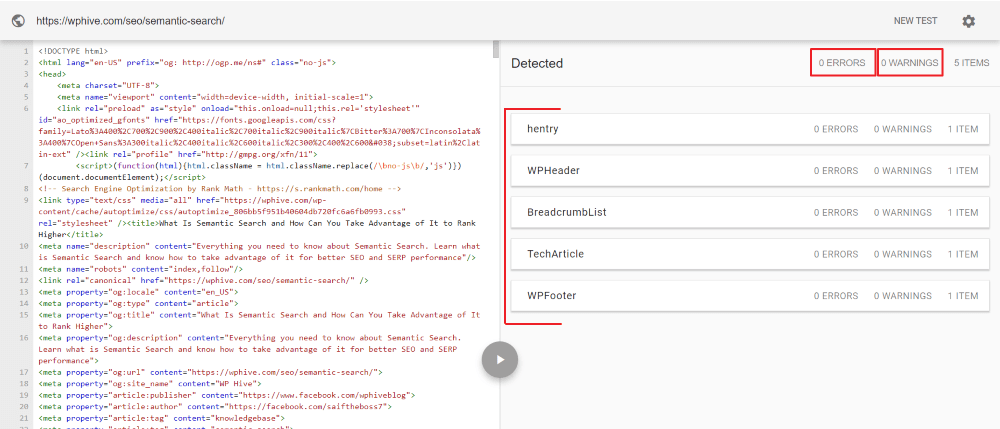This screenshot has height=429, width=1000.
Task: Expand the hentry result row
Action: tap(751, 129)
